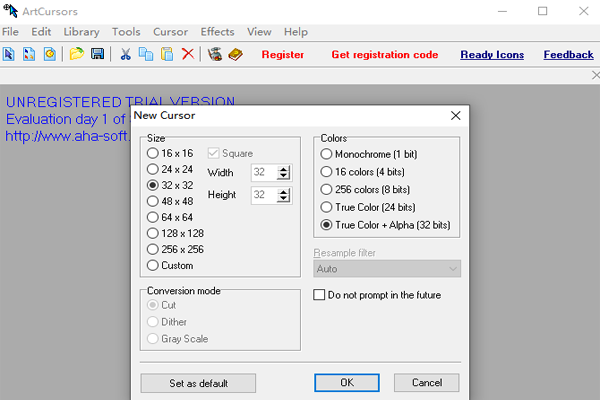This screenshot has height=400, width=600.
Task: Click the red X Delete icon
Action: [x=188, y=54]
